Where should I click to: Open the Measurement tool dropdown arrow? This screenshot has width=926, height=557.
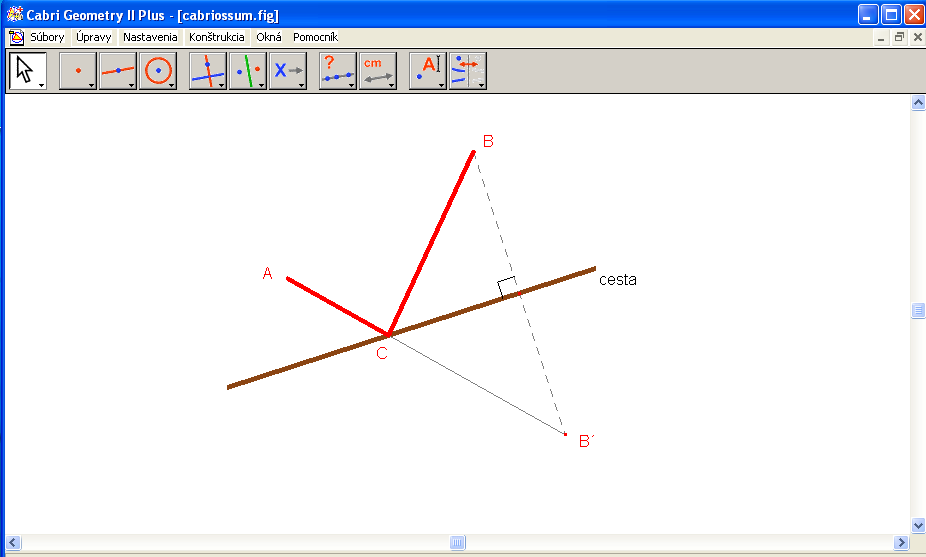pos(392,86)
